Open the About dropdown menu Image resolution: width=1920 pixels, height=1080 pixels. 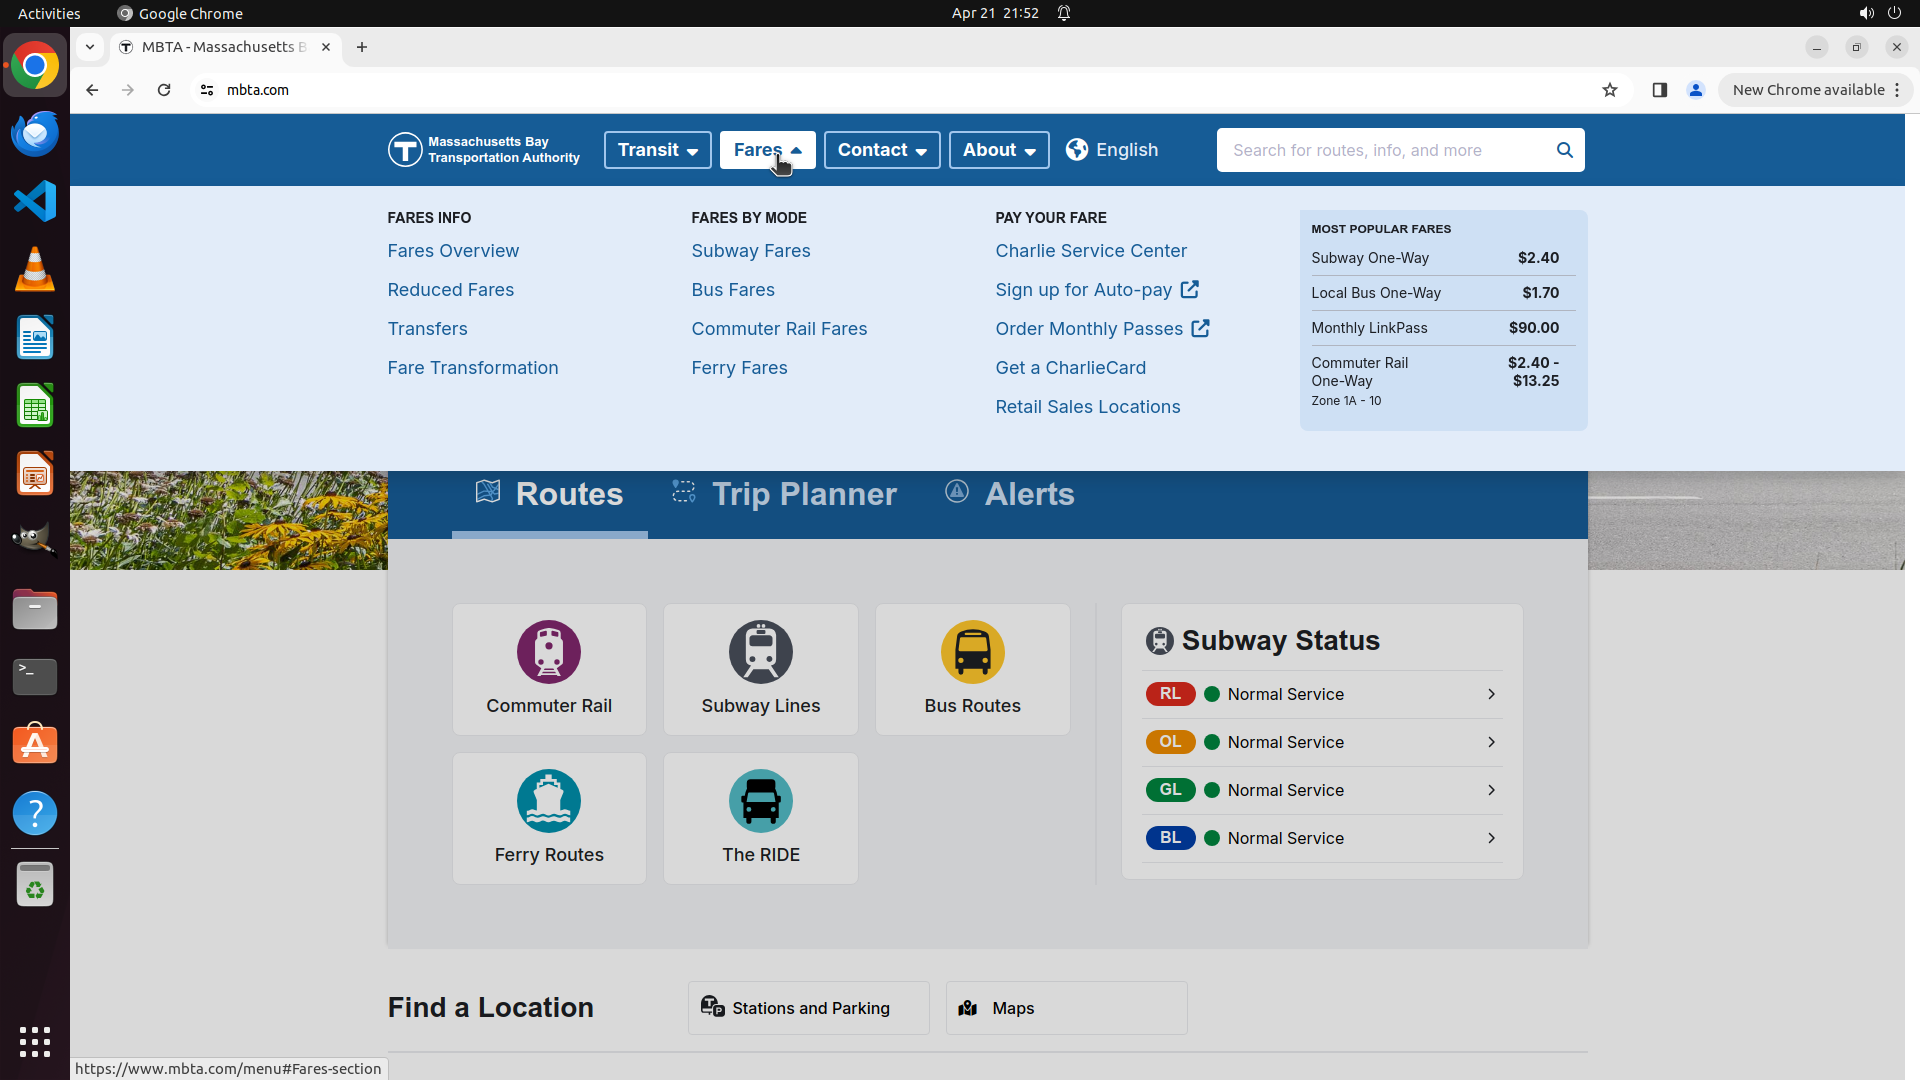(998, 150)
